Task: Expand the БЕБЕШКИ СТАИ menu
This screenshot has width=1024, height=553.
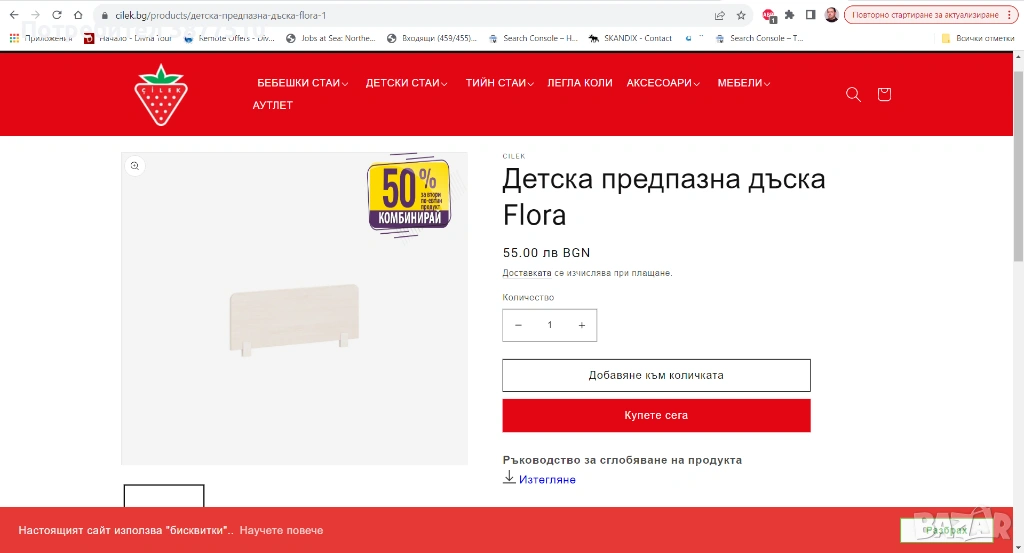Action: 302,83
